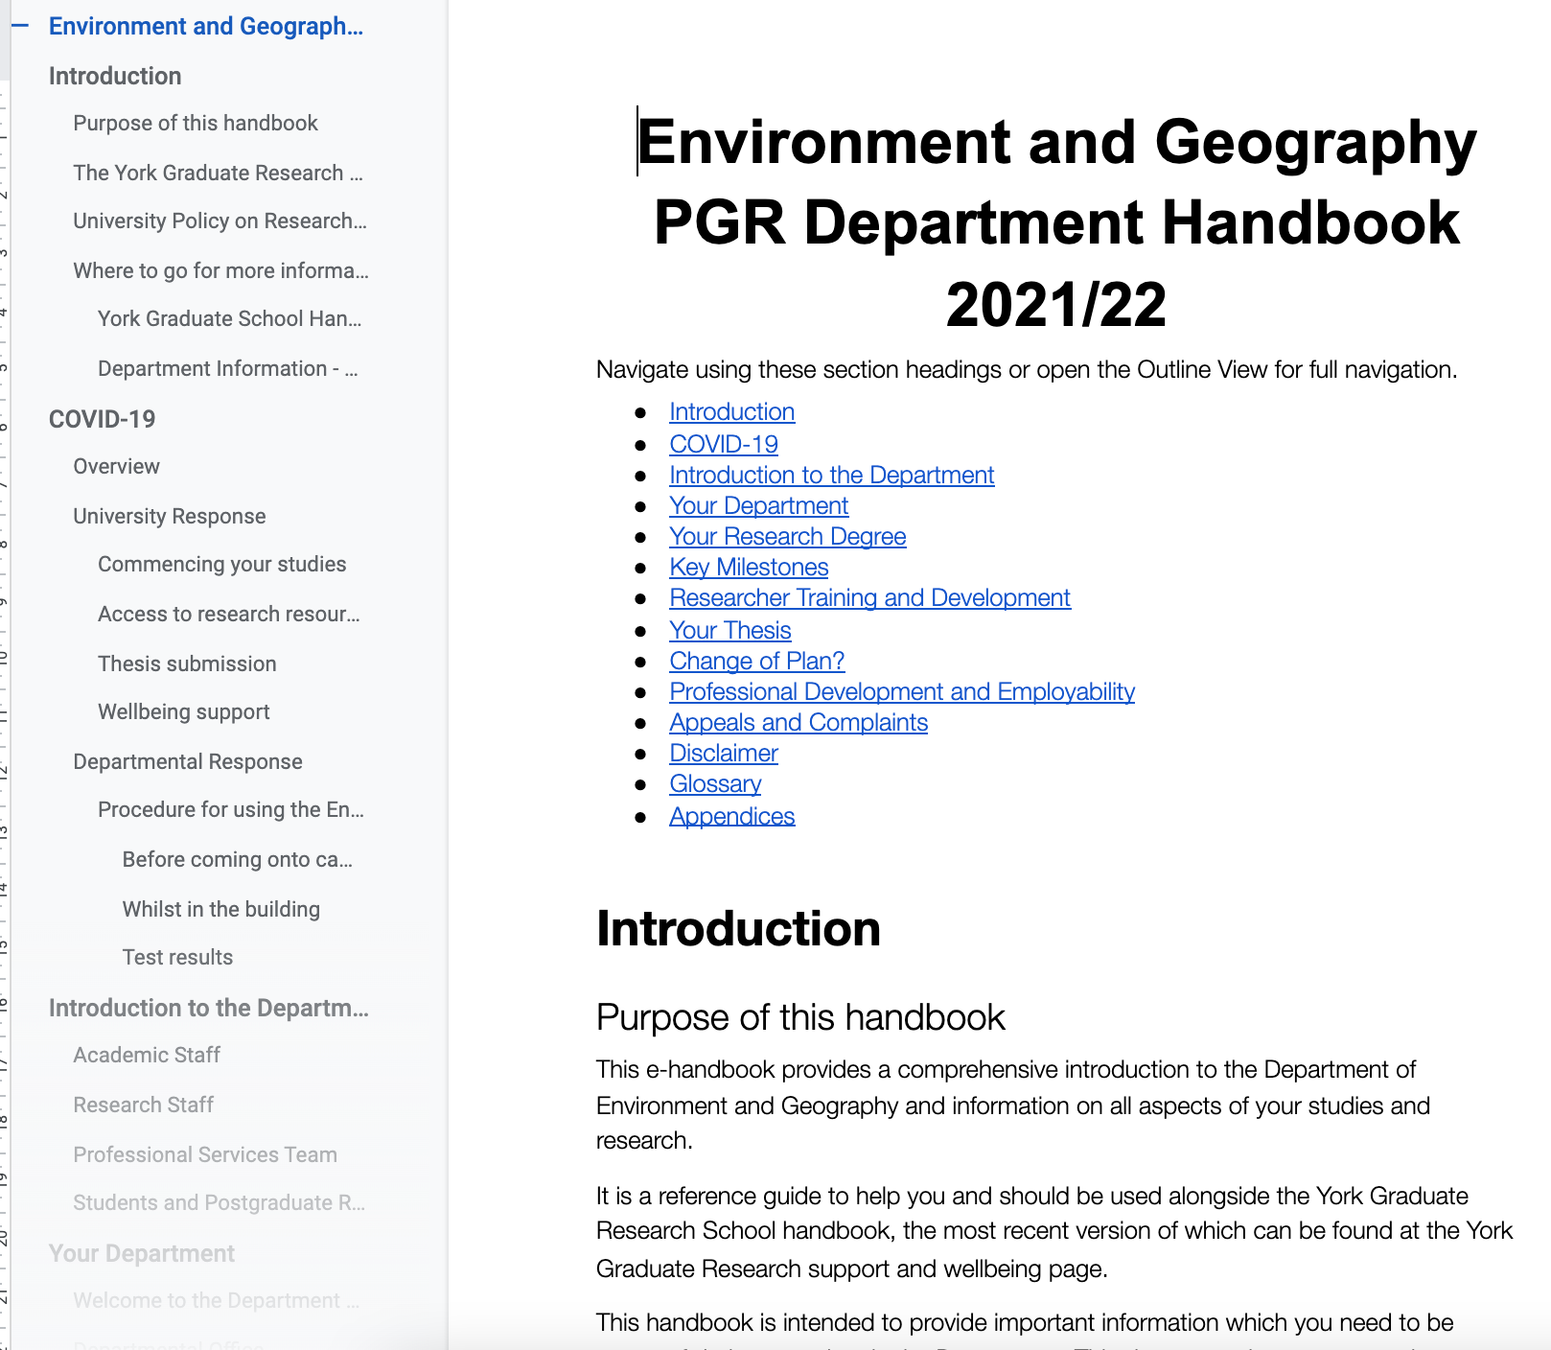Select Whilst in the building outline item
This screenshot has height=1350, width=1551.
tap(221, 910)
